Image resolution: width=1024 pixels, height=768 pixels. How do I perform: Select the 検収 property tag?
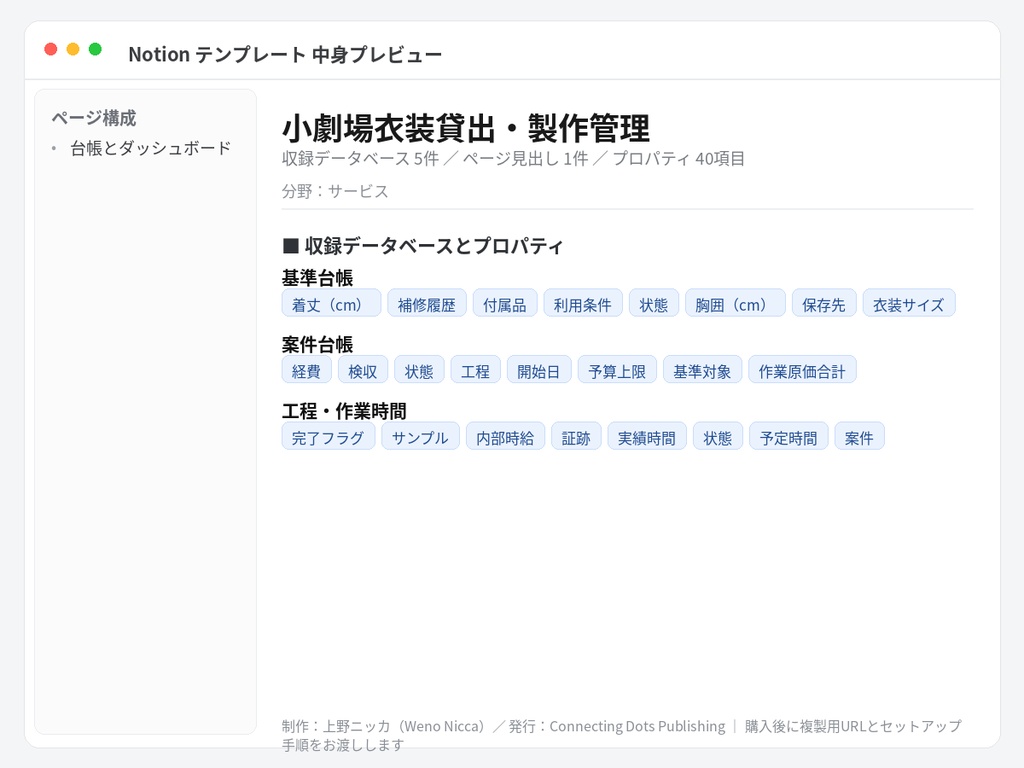362,370
